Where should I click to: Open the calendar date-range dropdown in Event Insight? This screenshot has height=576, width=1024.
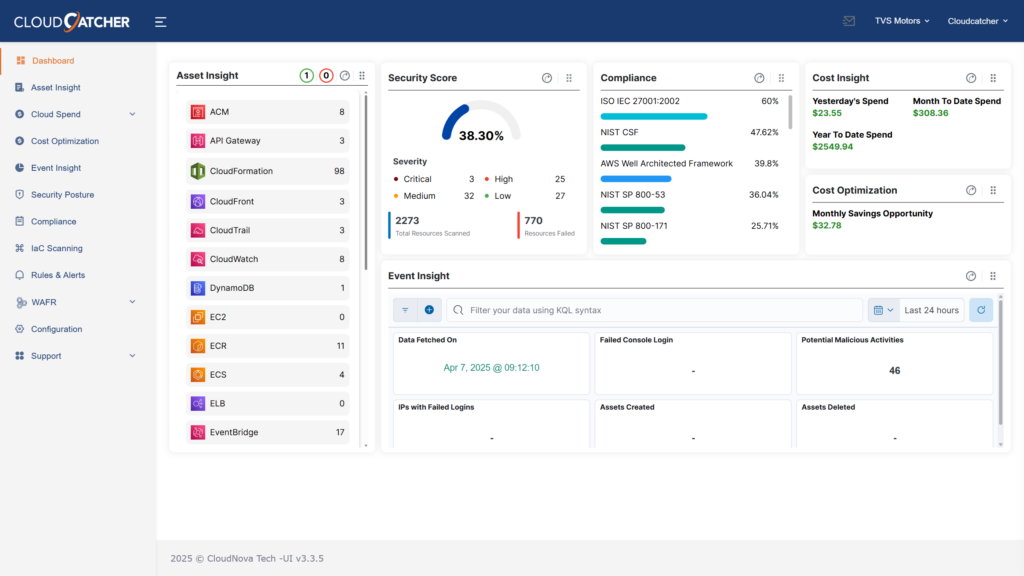884,310
